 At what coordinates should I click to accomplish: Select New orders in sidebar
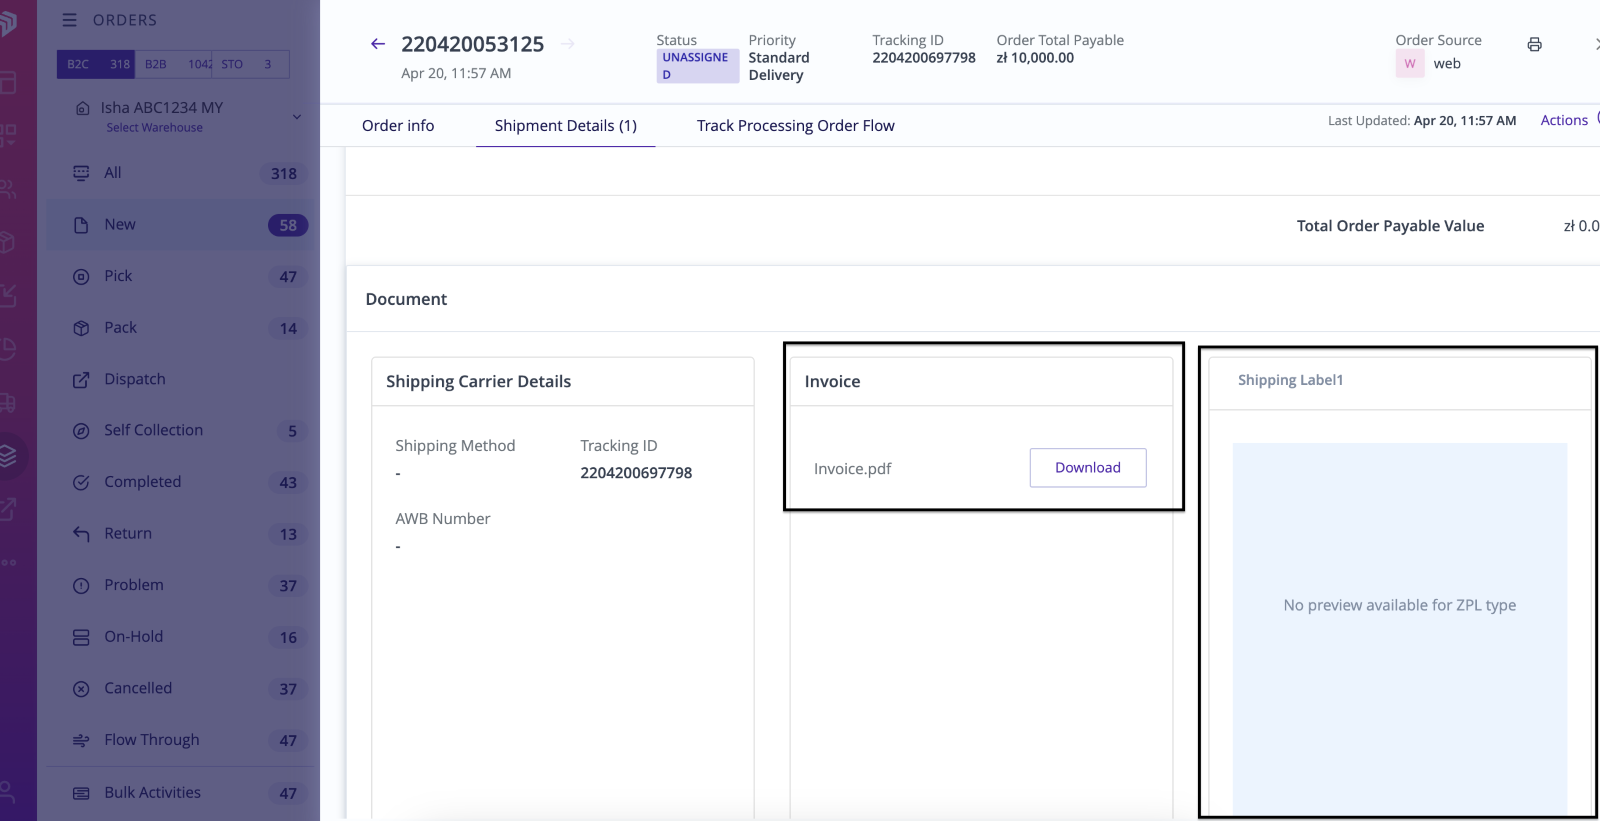pos(120,225)
